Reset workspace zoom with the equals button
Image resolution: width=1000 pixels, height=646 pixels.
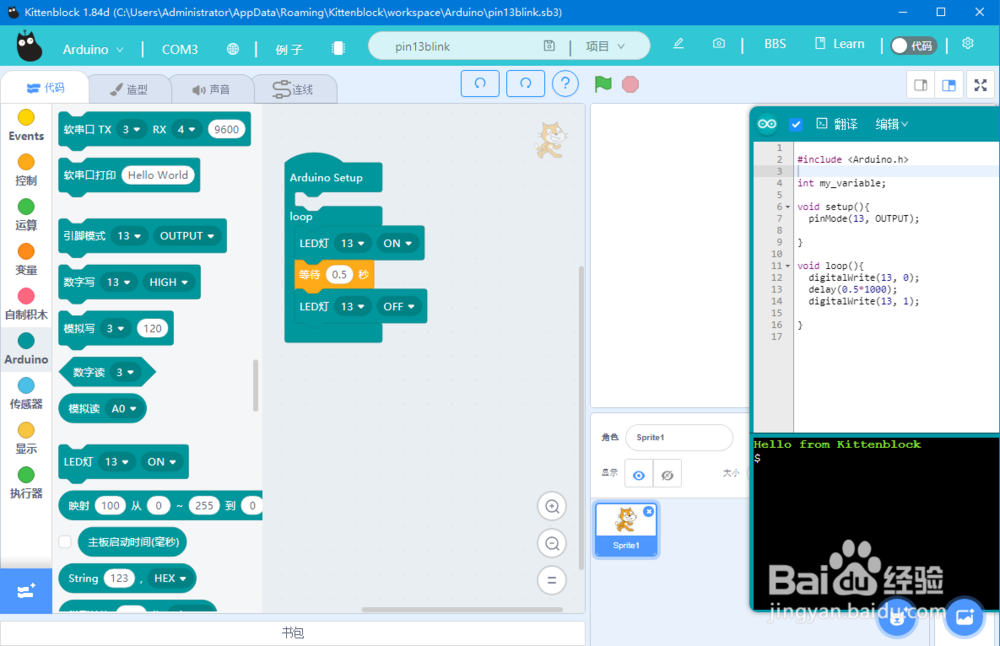coord(552,581)
